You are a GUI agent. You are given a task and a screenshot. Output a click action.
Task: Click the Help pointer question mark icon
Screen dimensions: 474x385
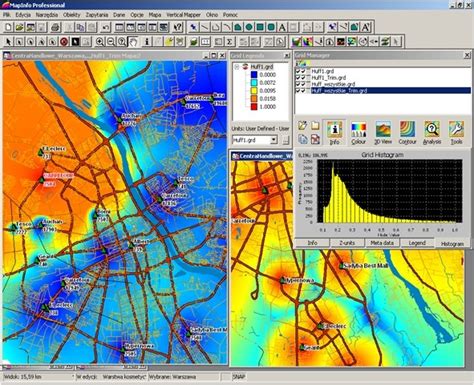coord(178,27)
